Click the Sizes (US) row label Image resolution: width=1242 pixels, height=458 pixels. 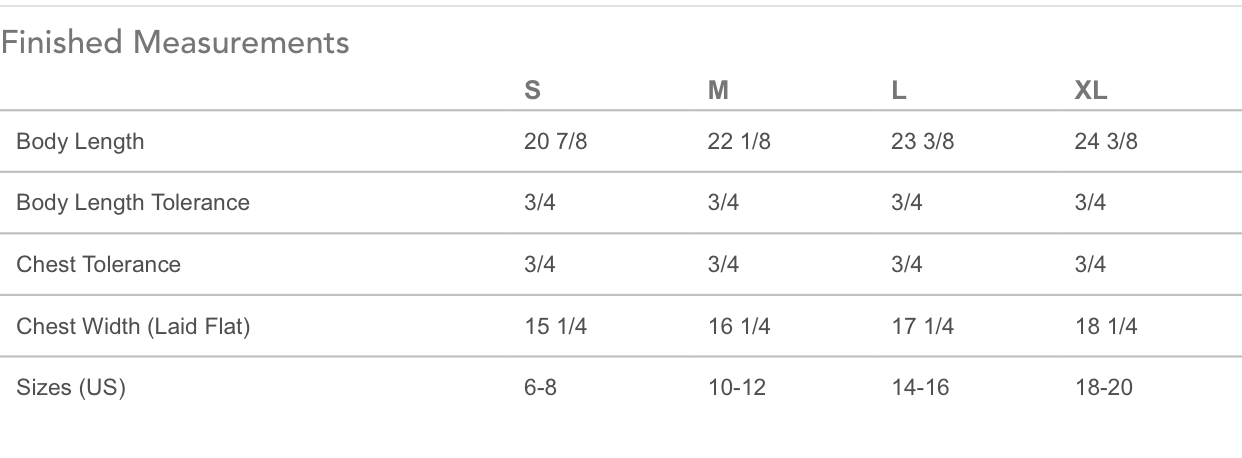(x=71, y=387)
